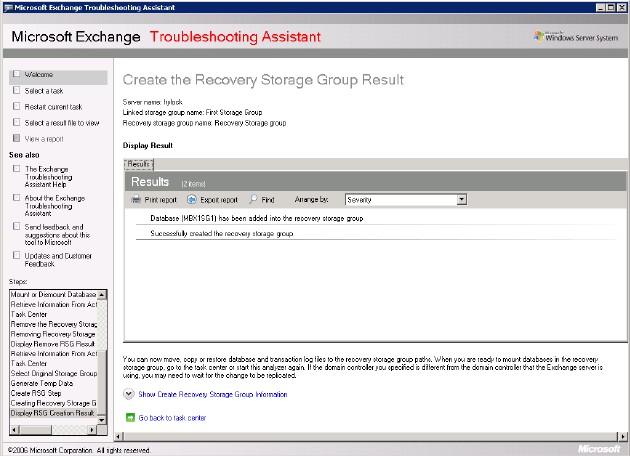Open the Restart current task link

tap(53, 107)
